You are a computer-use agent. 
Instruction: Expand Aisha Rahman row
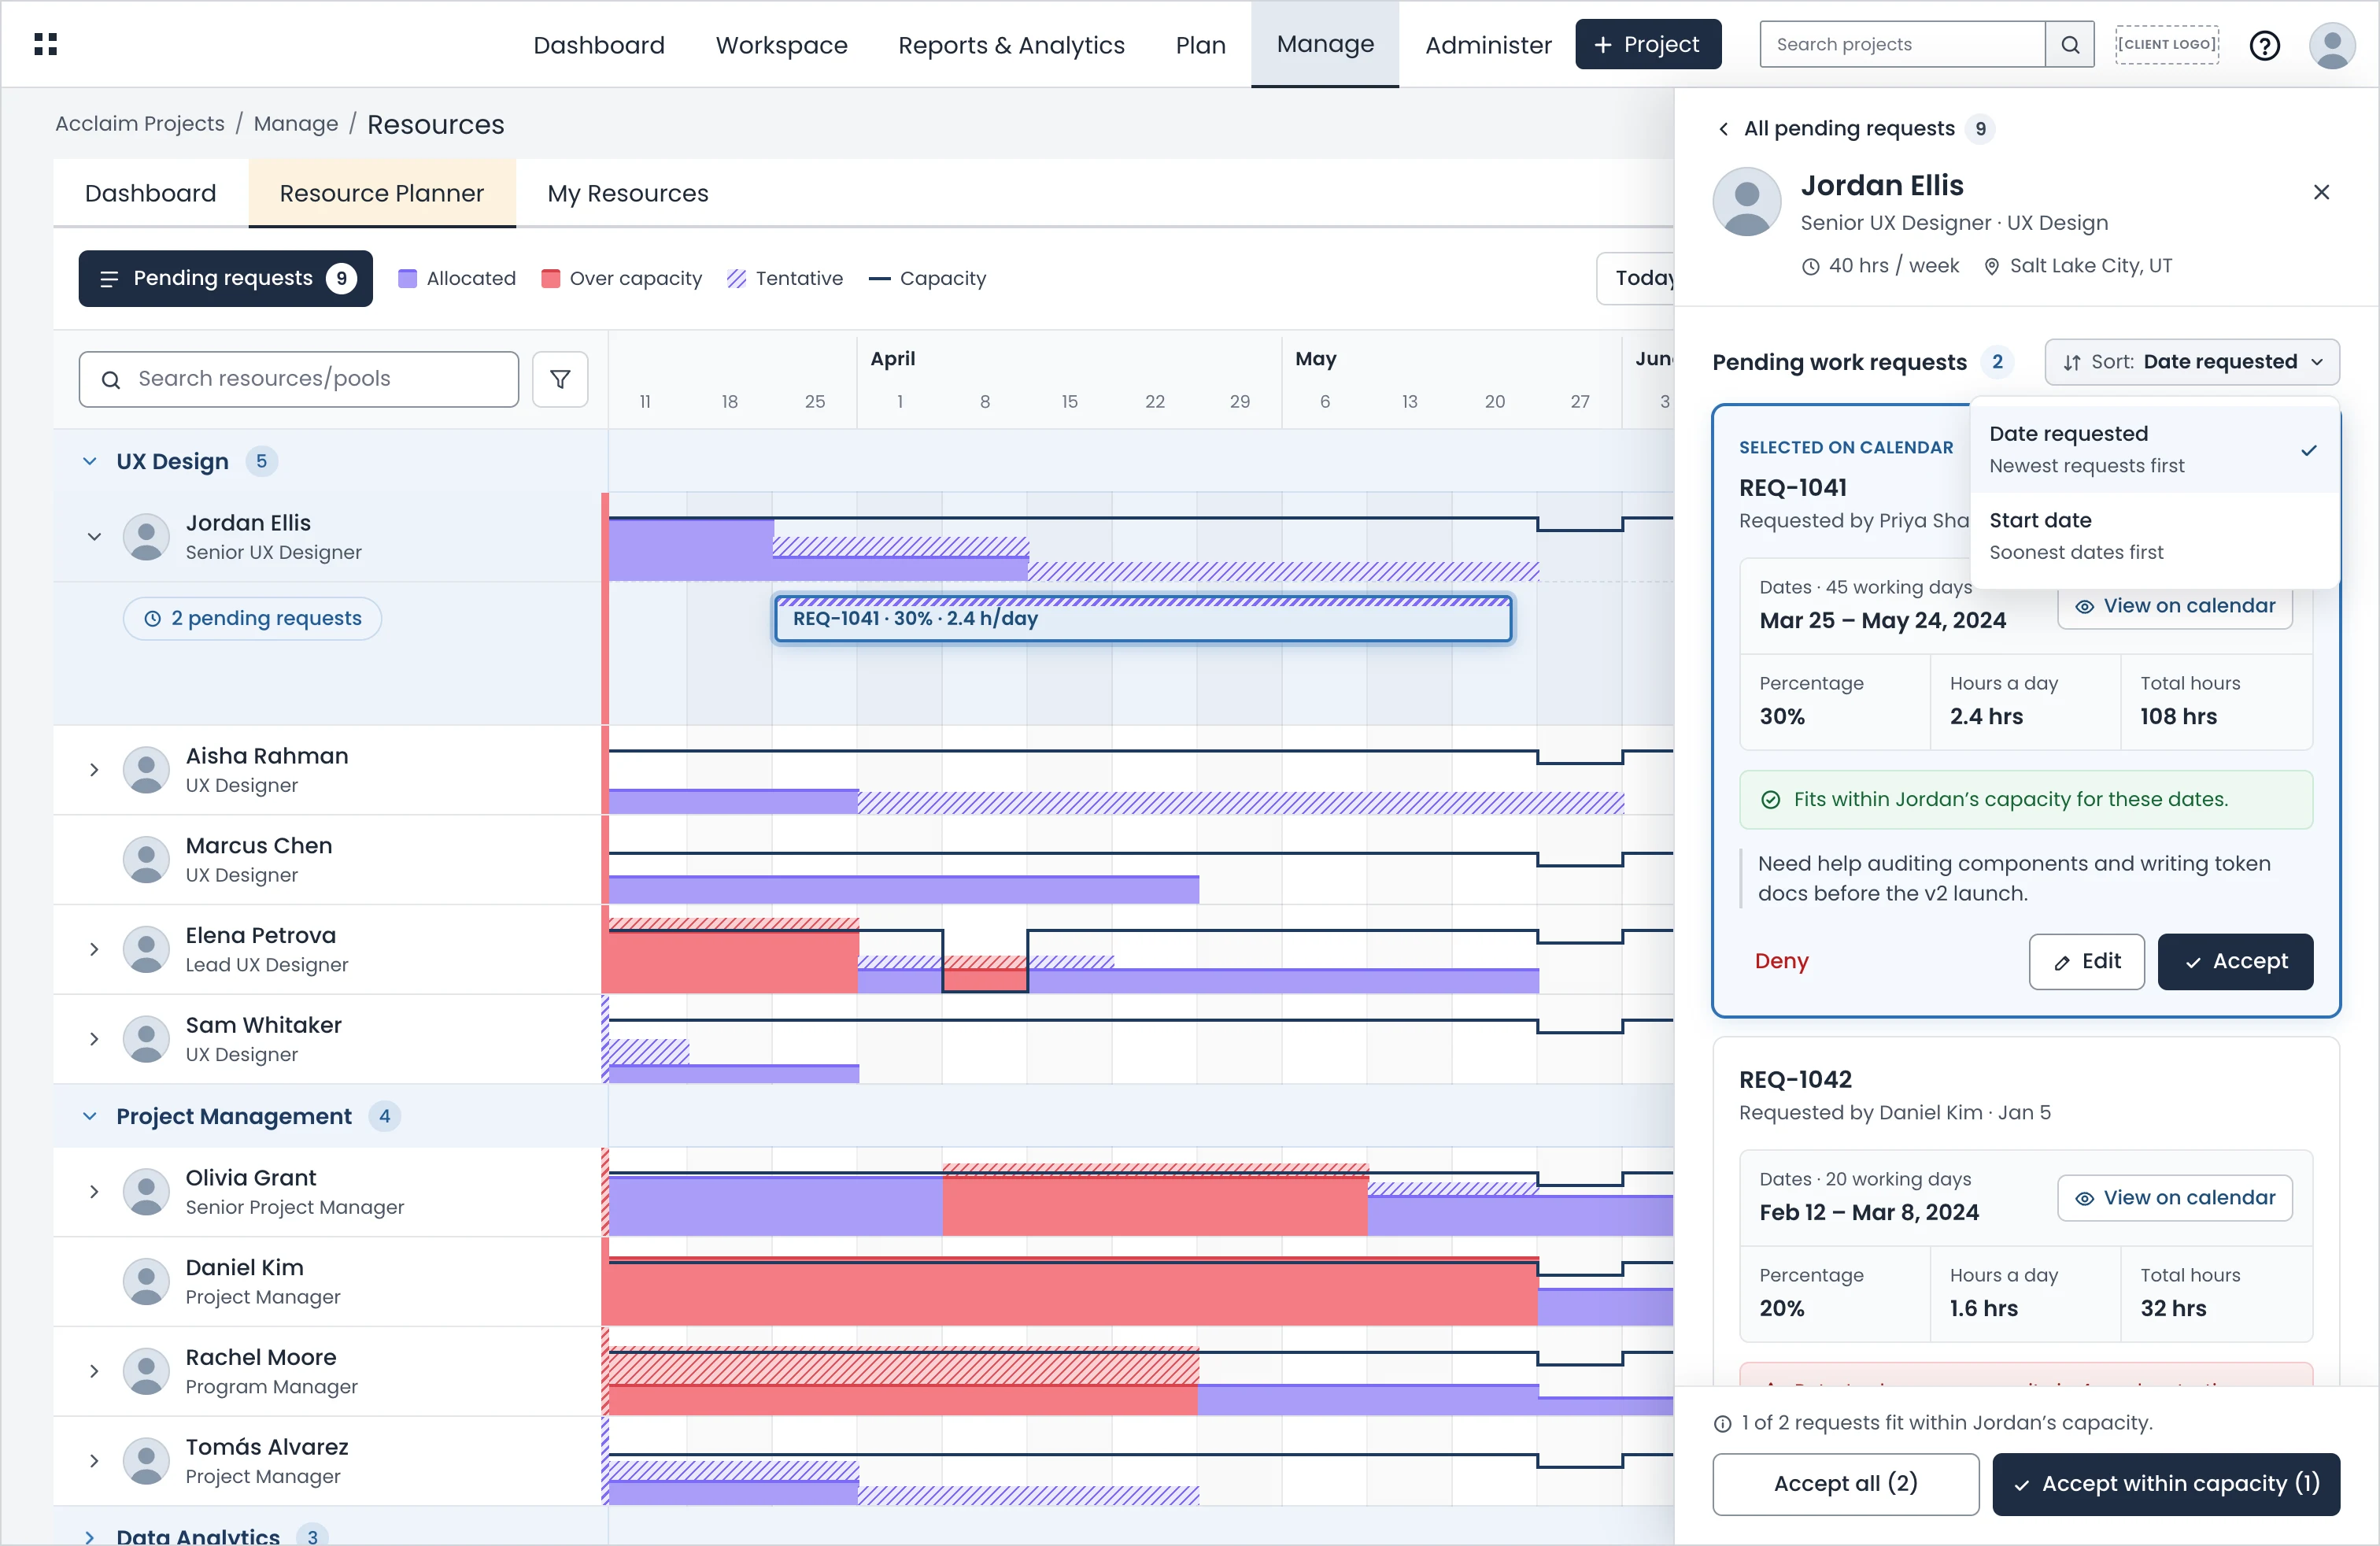point(94,770)
